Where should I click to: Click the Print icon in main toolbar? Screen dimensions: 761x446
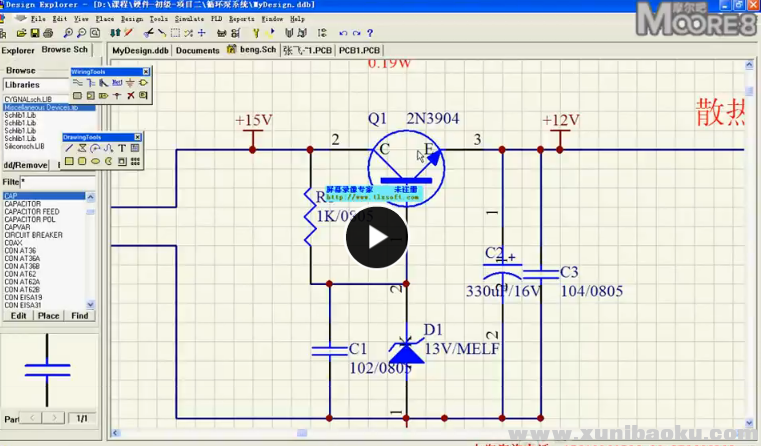(x=48, y=33)
